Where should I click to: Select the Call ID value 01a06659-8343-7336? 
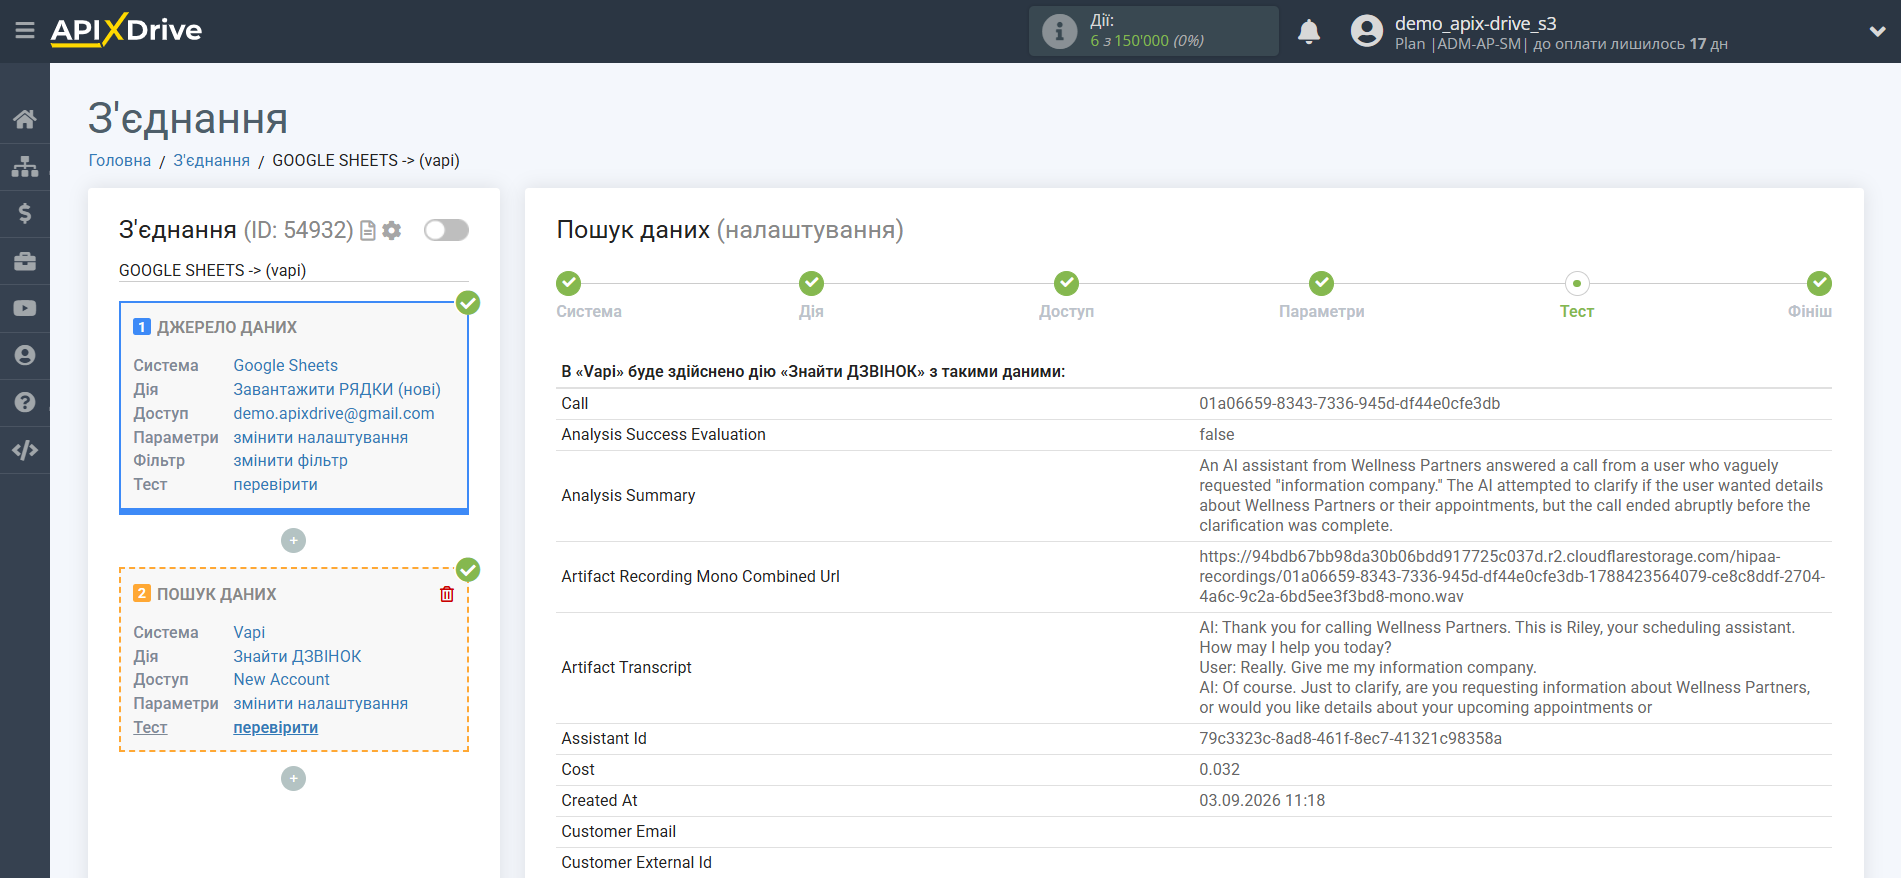point(1349,403)
